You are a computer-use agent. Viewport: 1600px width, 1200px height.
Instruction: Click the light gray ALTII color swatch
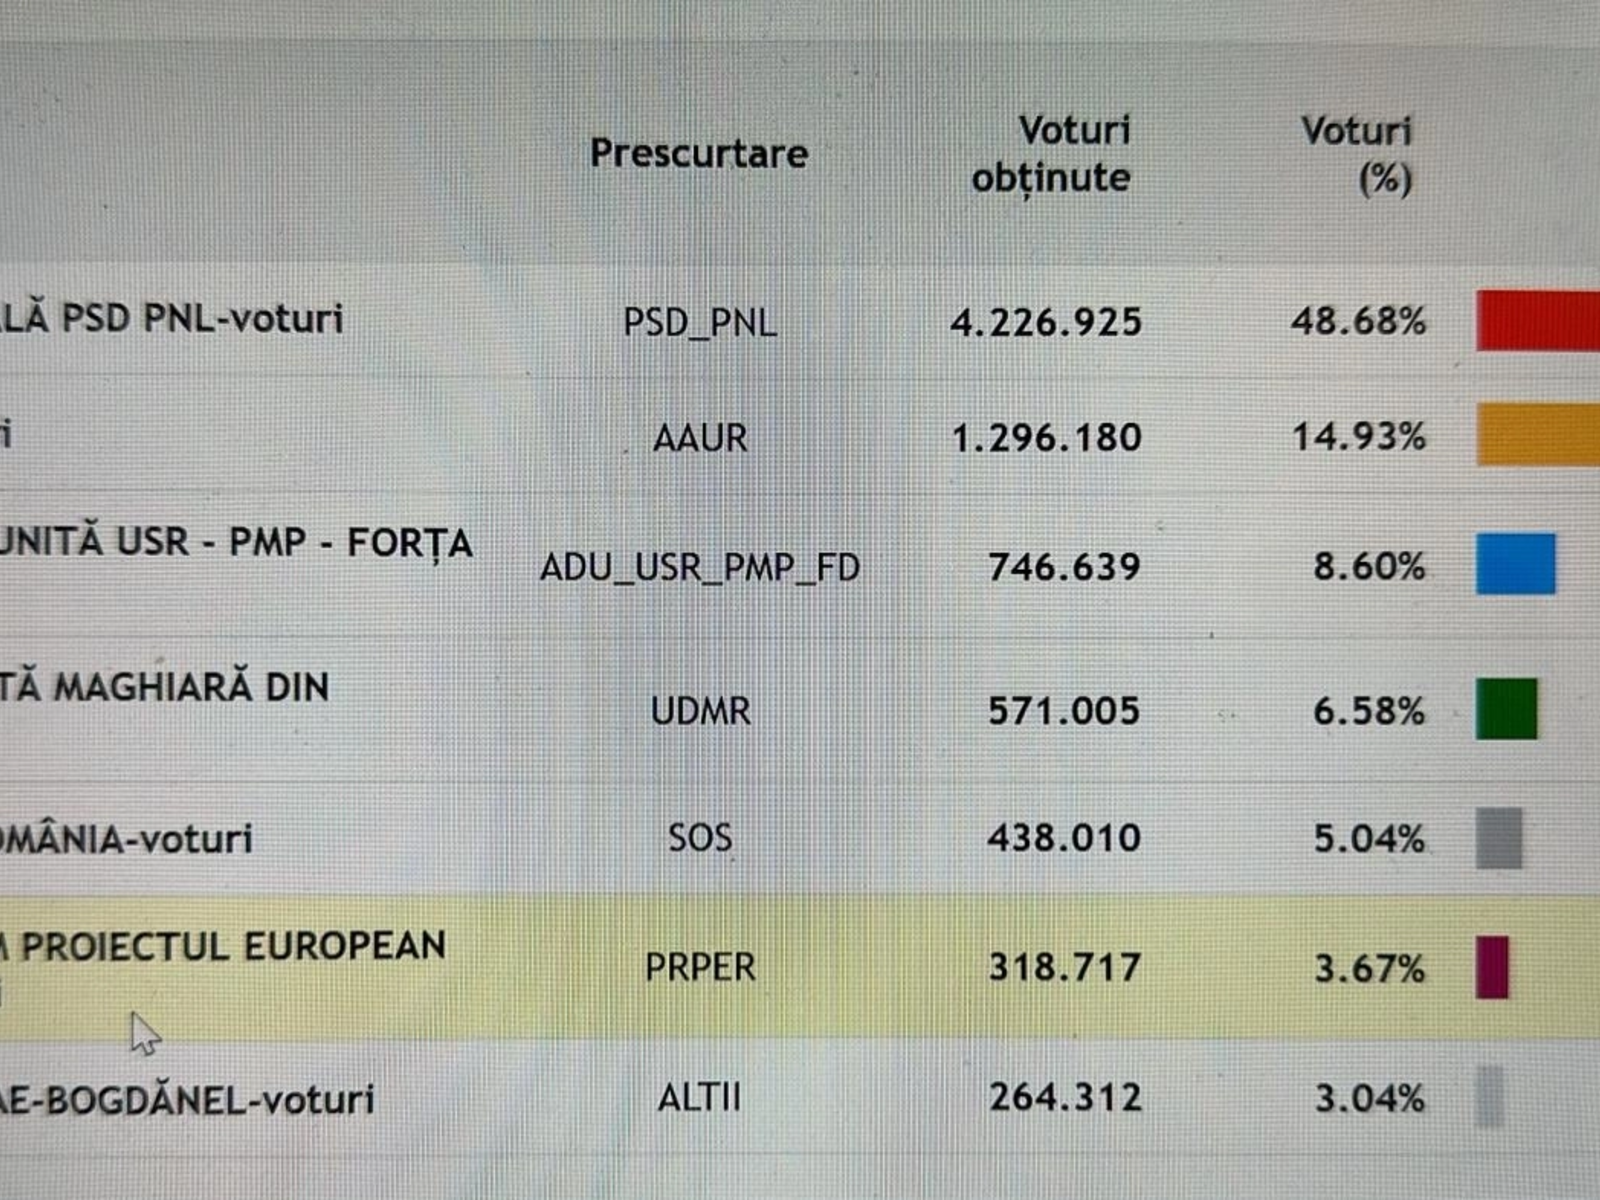coord(1490,1097)
